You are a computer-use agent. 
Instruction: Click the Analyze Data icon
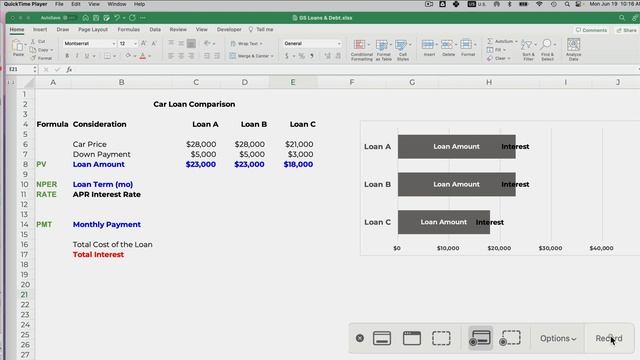pyautogui.click(x=573, y=44)
